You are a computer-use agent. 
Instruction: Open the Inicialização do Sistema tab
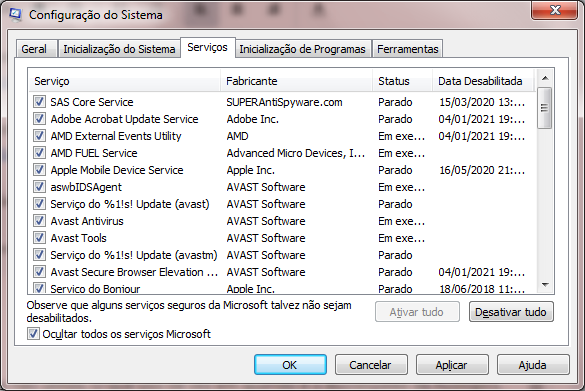click(x=119, y=49)
